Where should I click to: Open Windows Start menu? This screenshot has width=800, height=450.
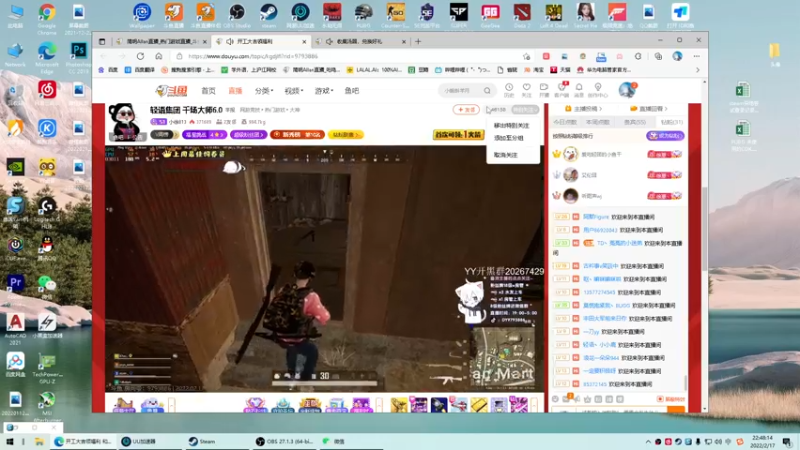(x=9, y=441)
